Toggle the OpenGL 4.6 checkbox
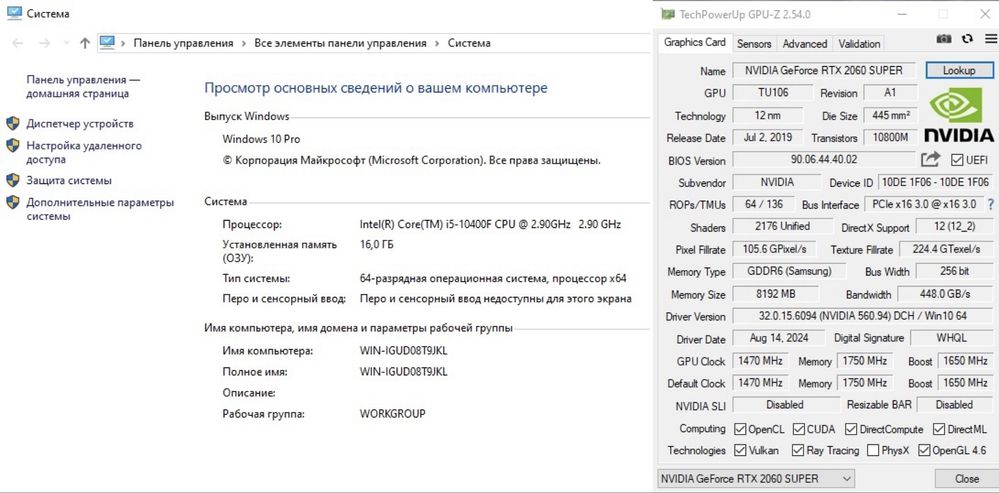Screen dimensions: 999x493 pos(924,450)
